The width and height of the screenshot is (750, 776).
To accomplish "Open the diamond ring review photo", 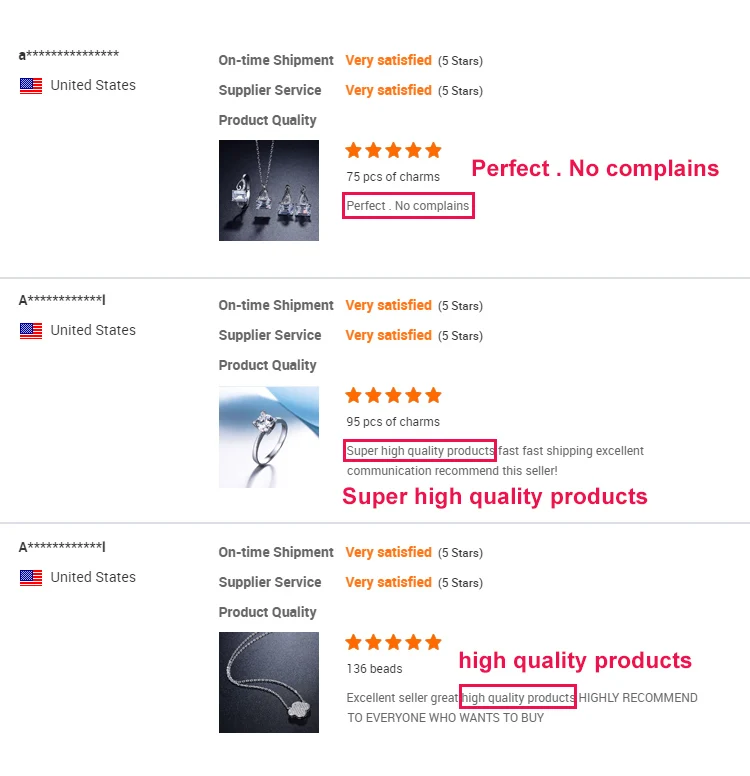I will tap(269, 437).
